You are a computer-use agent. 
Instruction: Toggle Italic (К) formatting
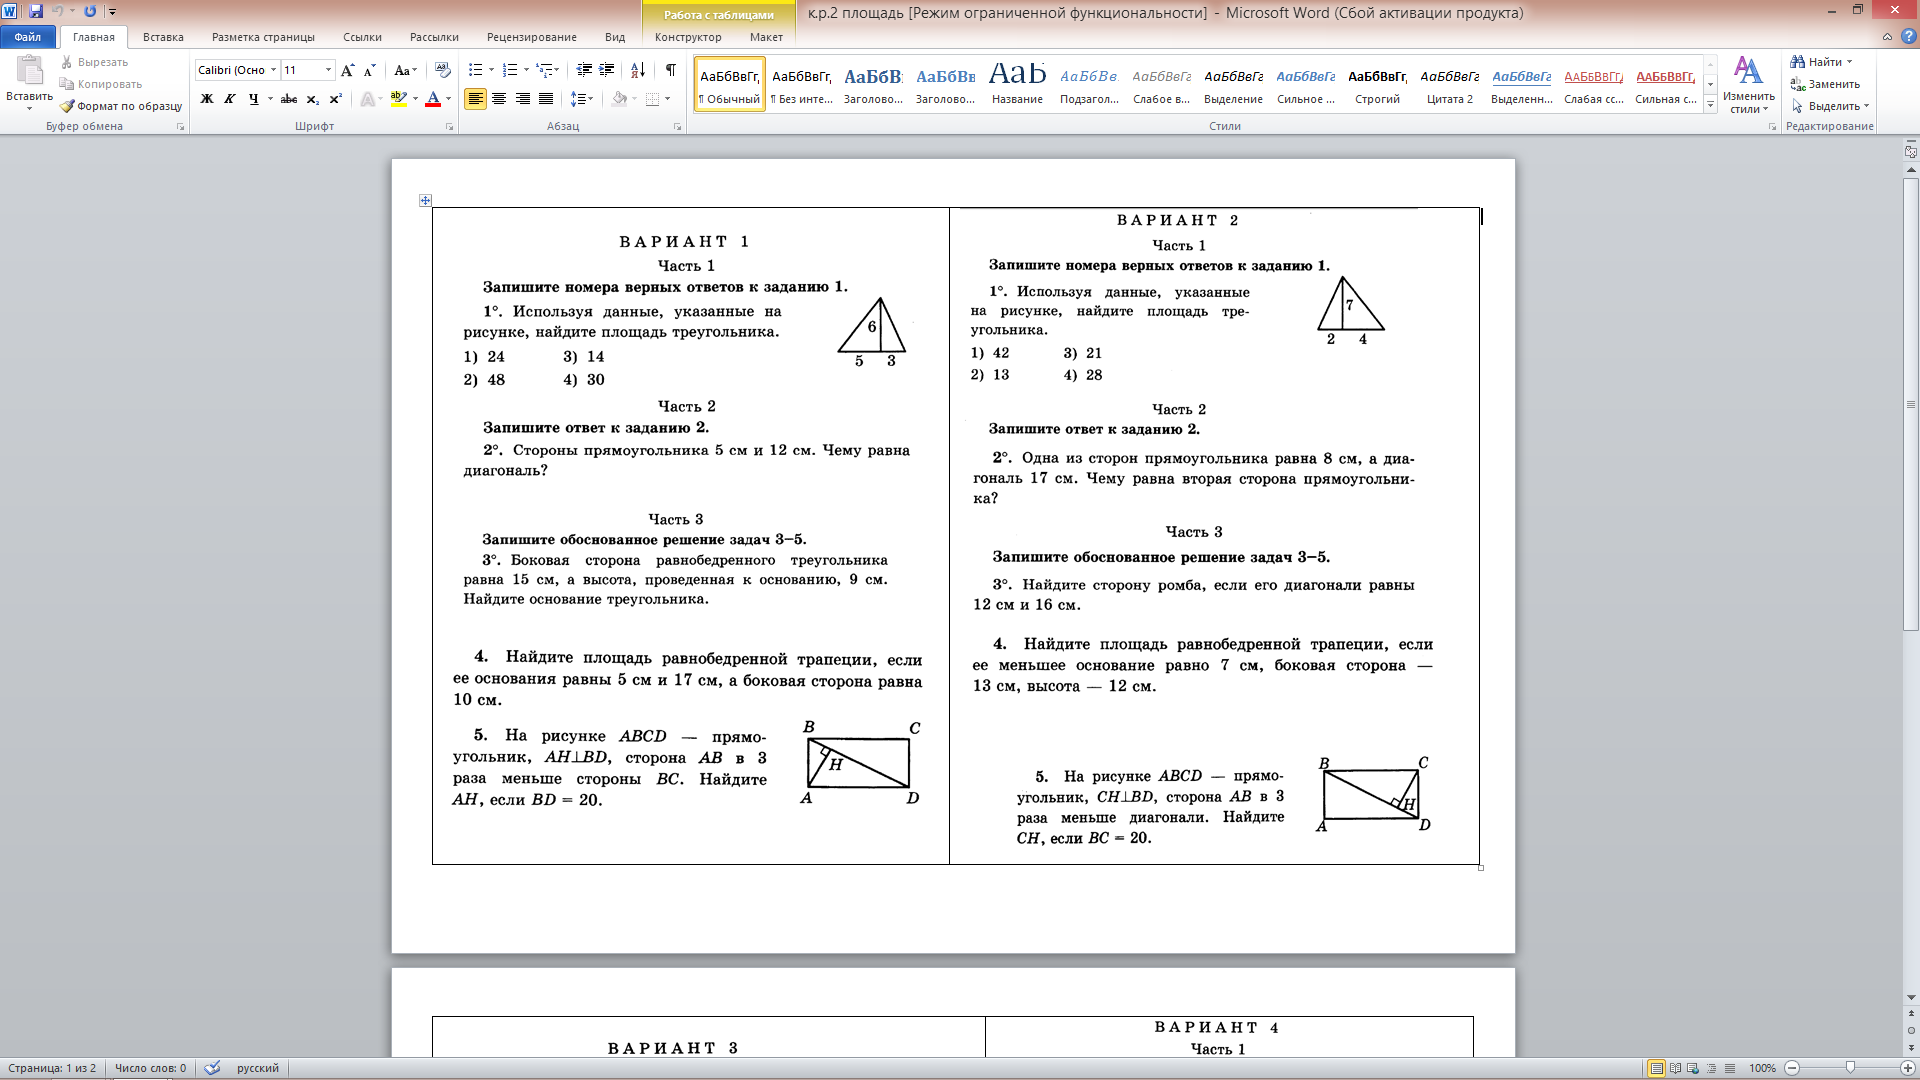click(230, 99)
